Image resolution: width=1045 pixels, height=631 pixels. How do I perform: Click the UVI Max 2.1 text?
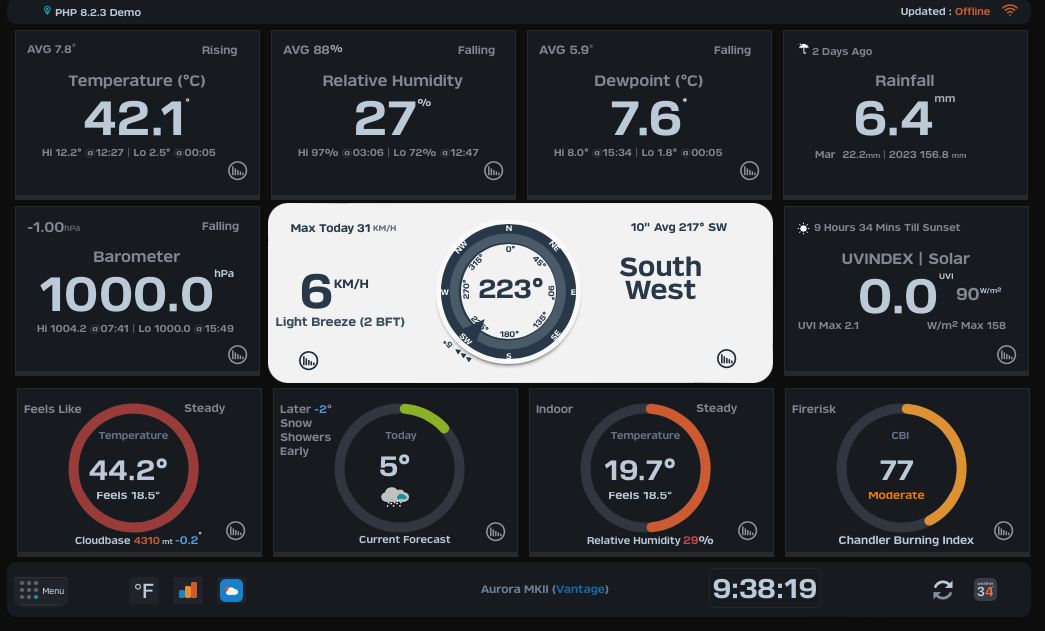[x=828, y=326]
